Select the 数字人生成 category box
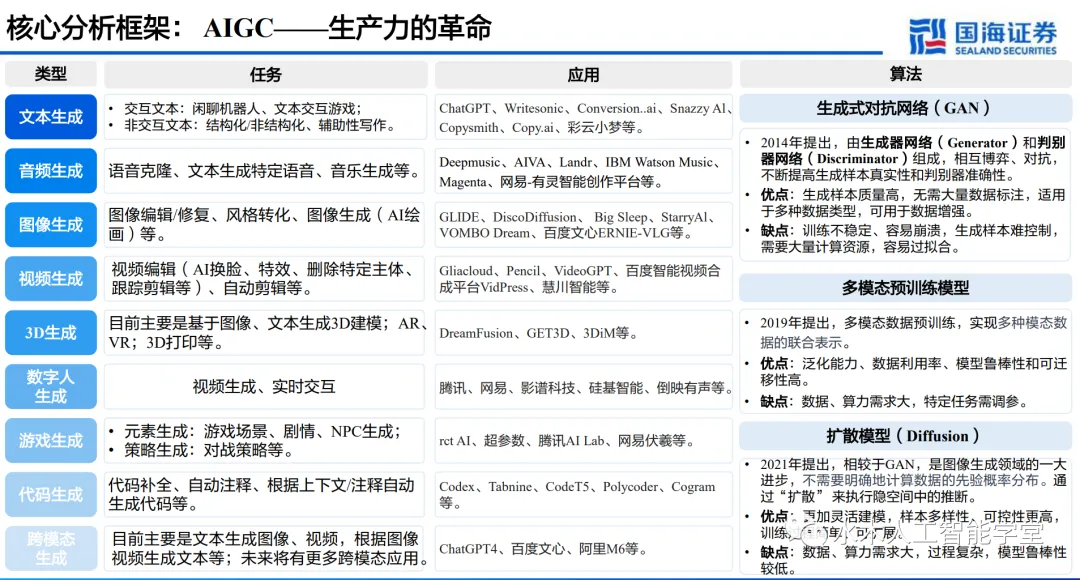Image resolution: width=1080 pixels, height=580 pixels. tap(51, 386)
